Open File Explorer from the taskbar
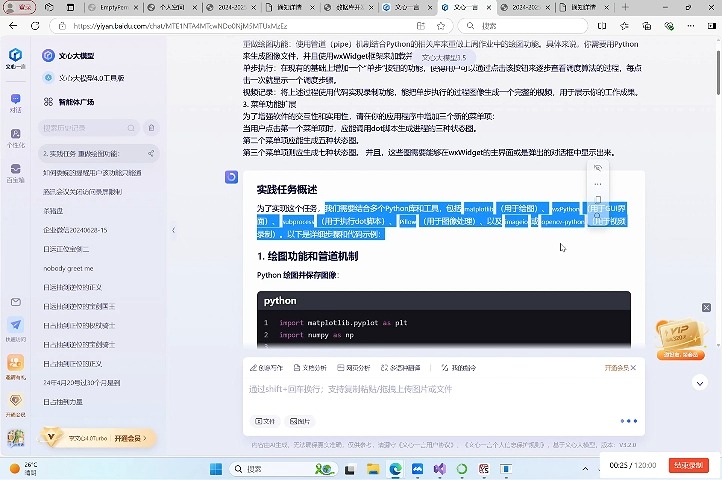The width and height of the screenshot is (722, 480). click(x=373, y=469)
